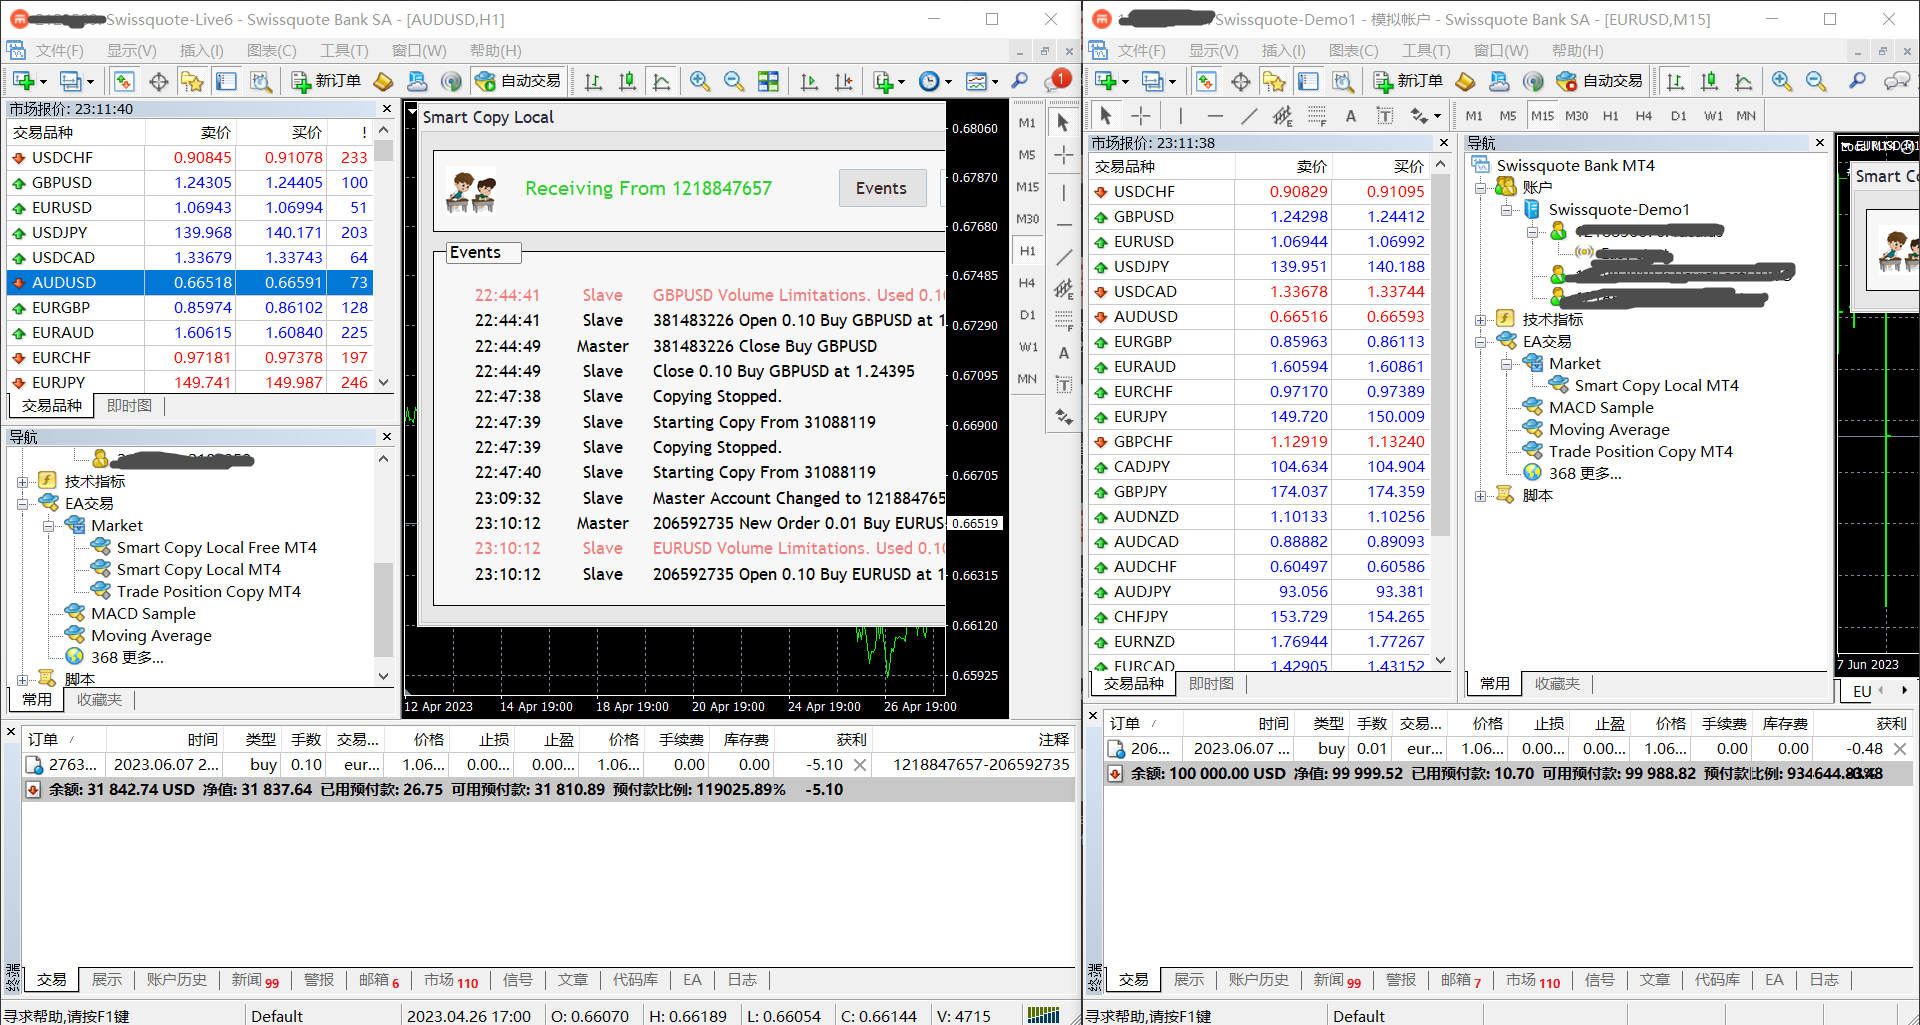The height and width of the screenshot is (1025, 1920).
Task: Open a new chart in the Live6 window
Action: pyautogui.click(x=24, y=81)
